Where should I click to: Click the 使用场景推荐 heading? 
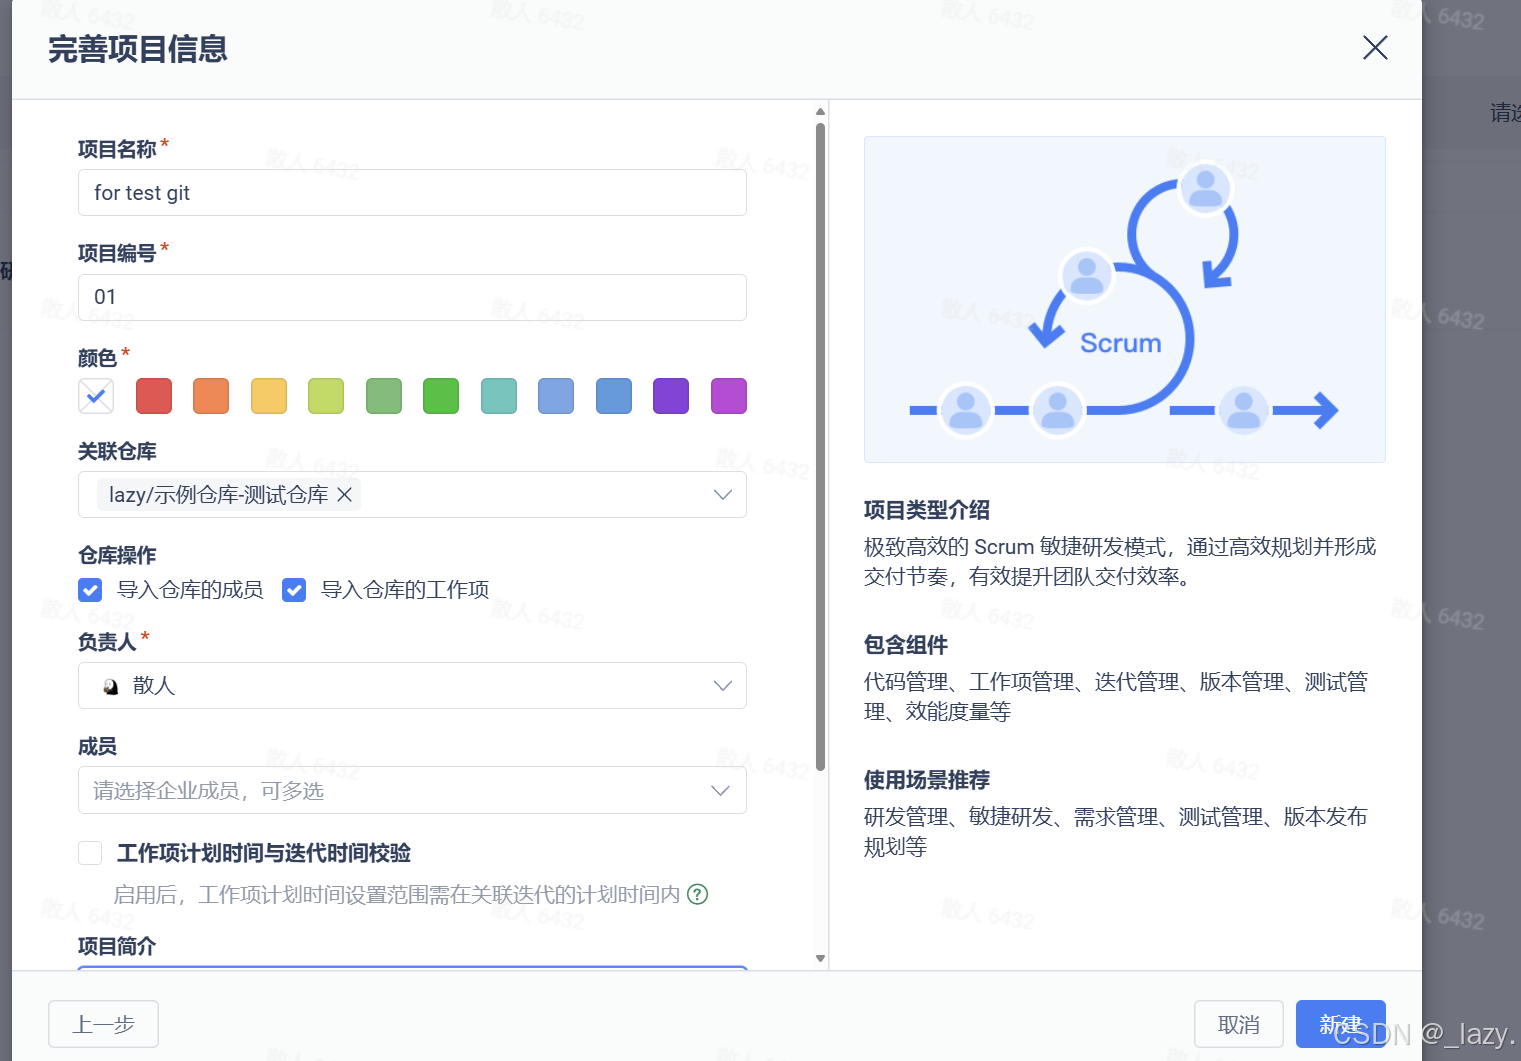[x=927, y=780]
